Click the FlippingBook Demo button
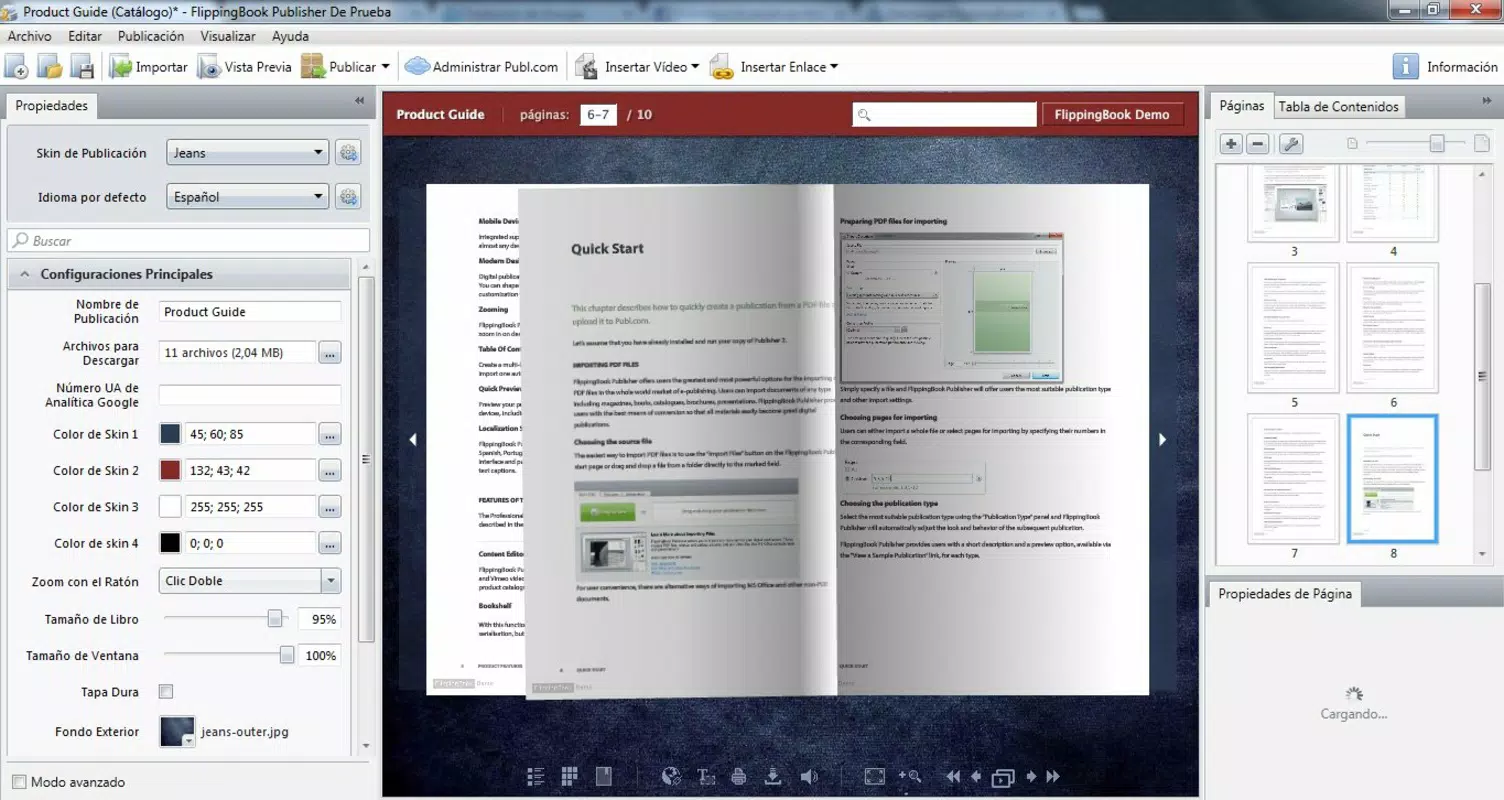Screen dimensions: 1504x800 tap(1111, 115)
